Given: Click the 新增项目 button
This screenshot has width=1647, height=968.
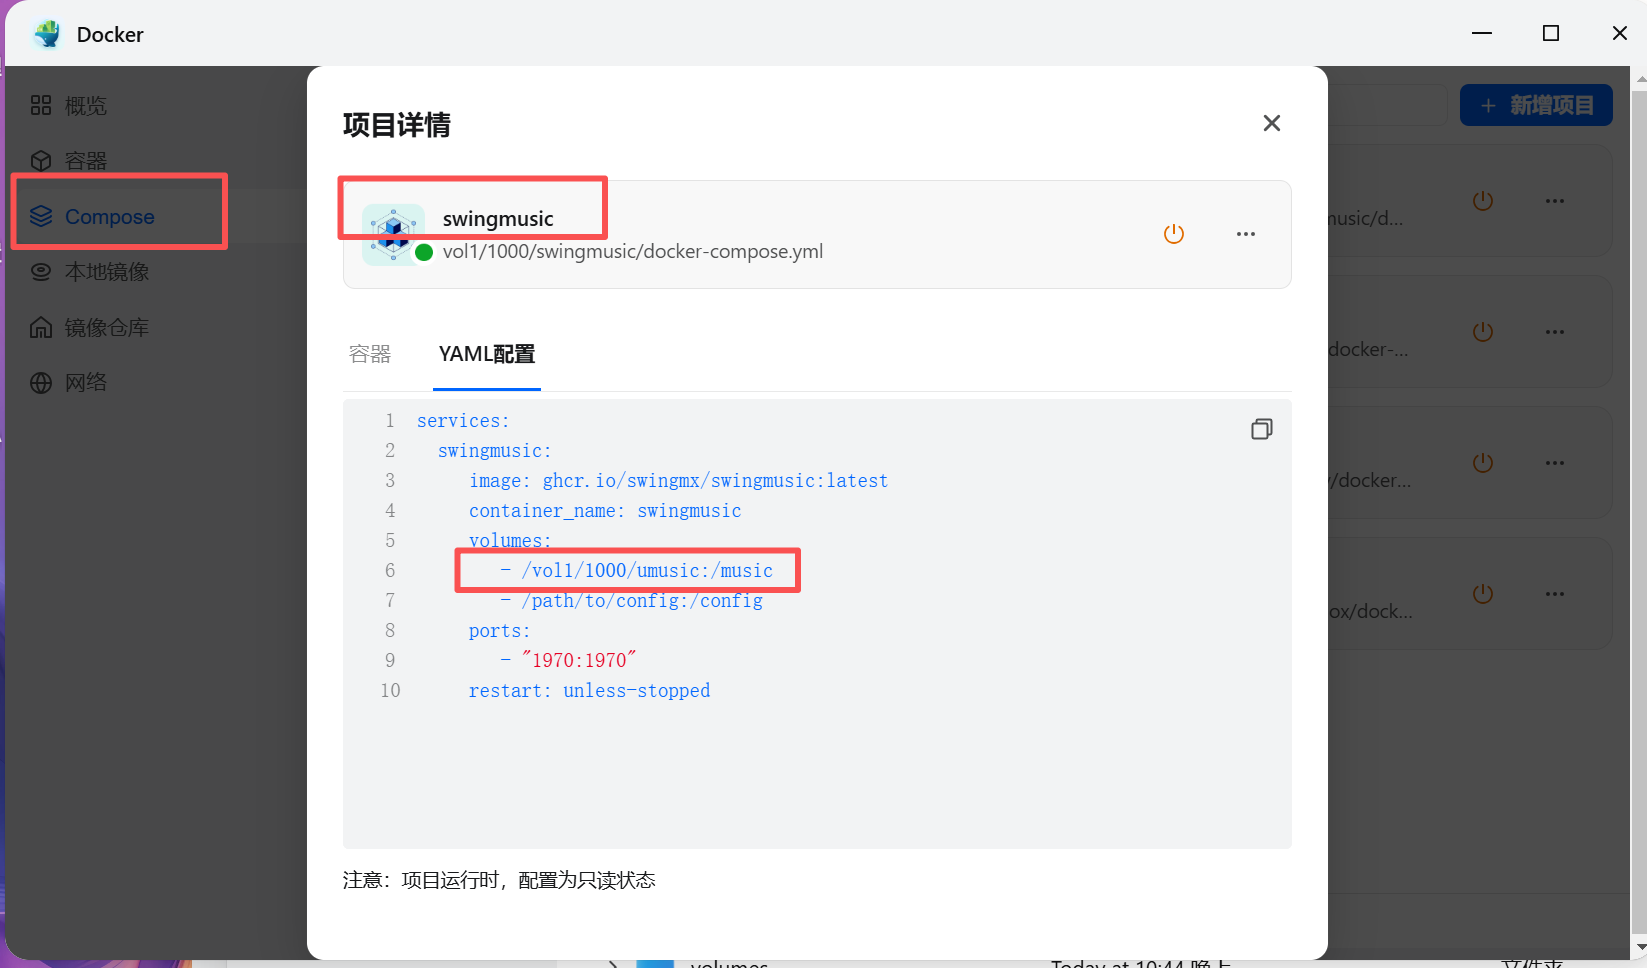Looking at the screenshot, I should tap(1536, 105).
